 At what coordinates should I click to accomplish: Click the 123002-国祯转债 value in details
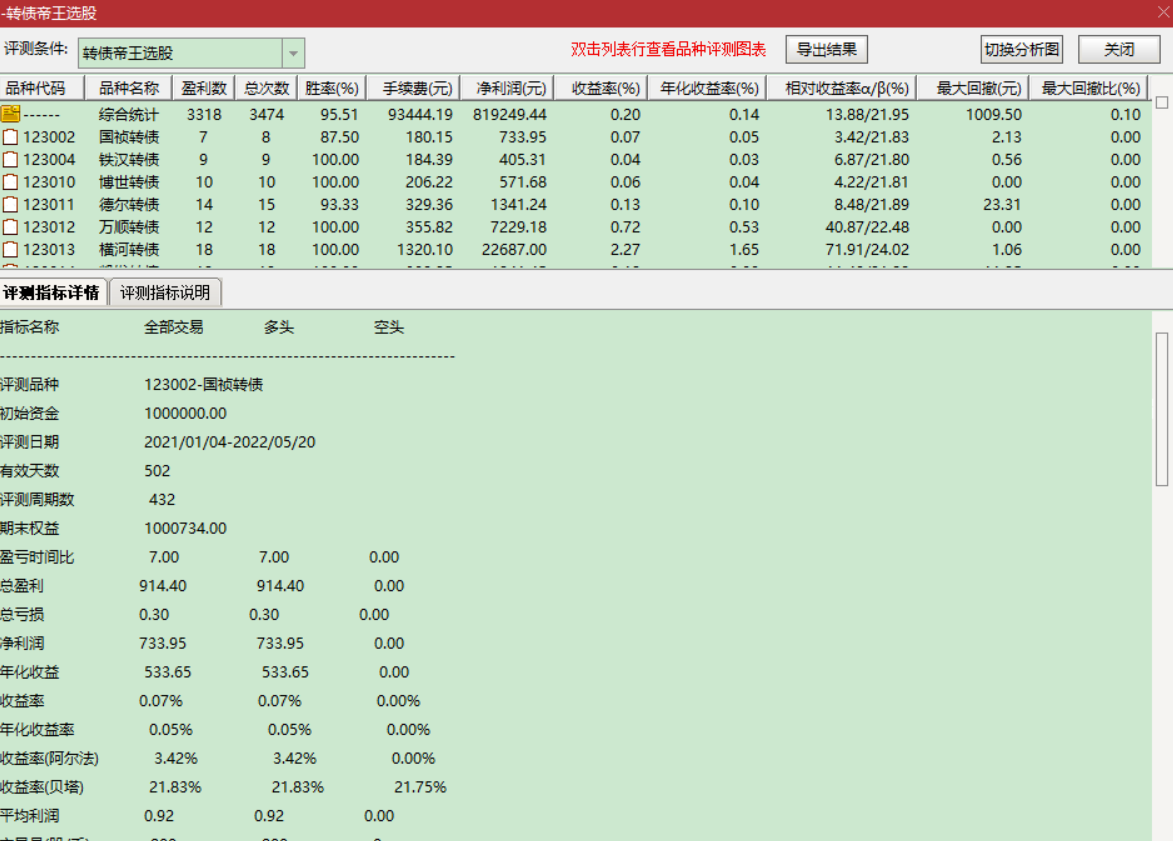tap(203, 385)
